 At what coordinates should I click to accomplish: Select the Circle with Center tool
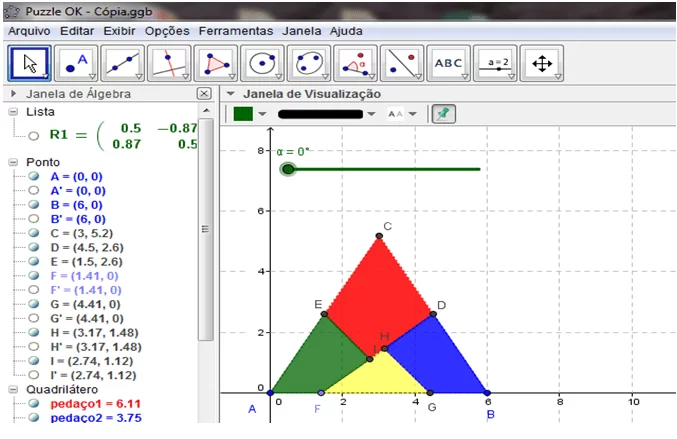click(x=263, y=63)
